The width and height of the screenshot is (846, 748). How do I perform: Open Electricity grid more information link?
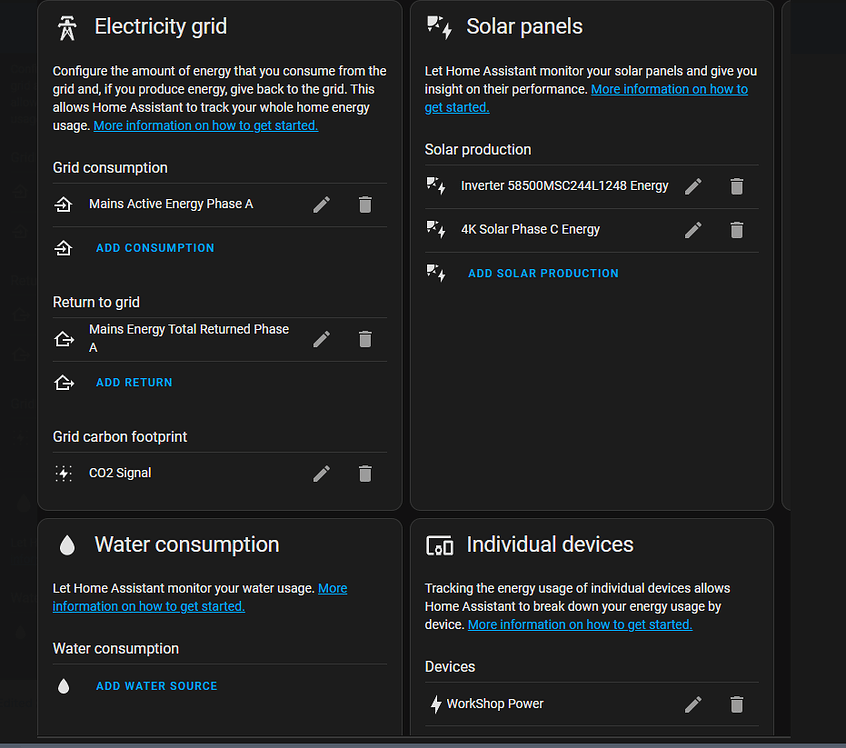[x=206, y=126]
